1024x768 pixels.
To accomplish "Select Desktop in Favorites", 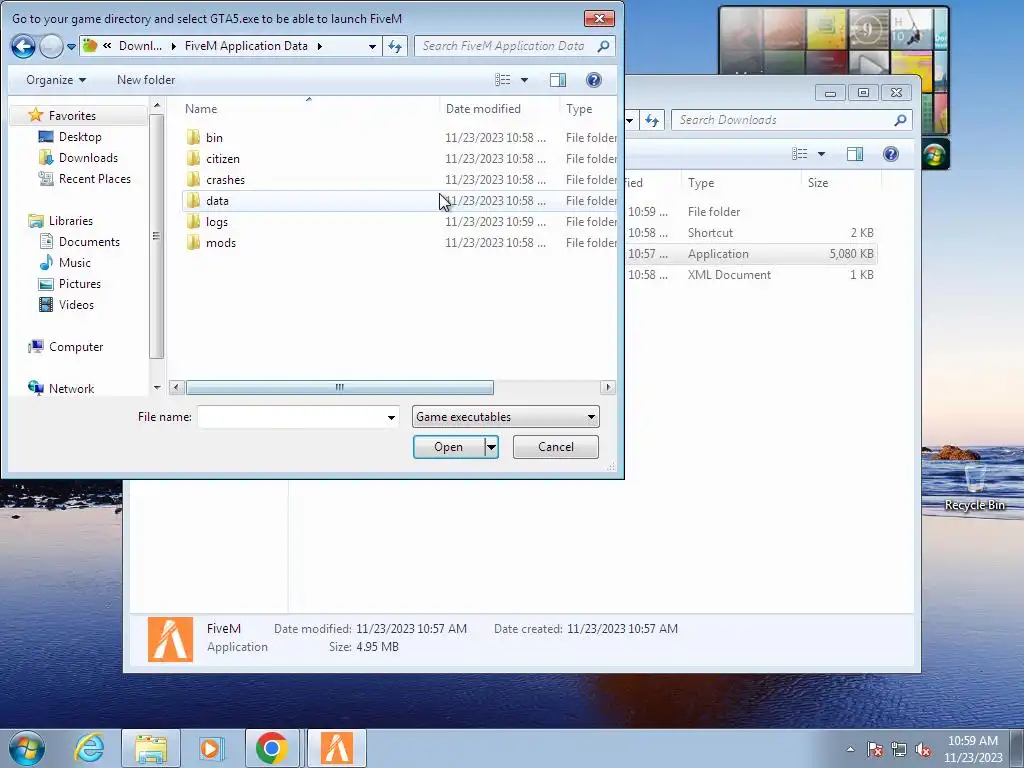I will (71, 136).
